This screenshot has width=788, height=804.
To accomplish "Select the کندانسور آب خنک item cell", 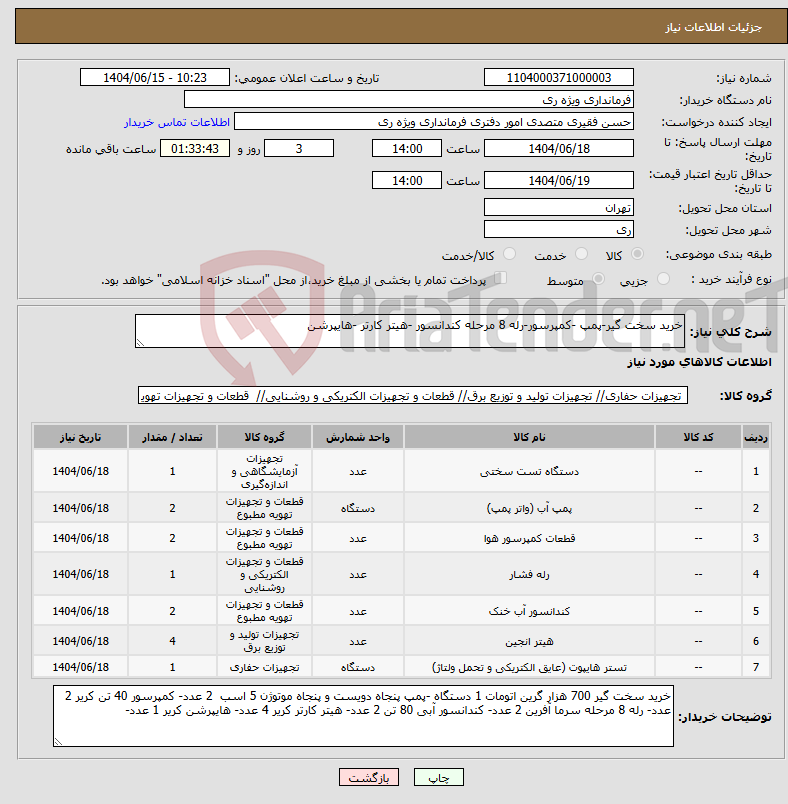I will (x=529, y=611).
